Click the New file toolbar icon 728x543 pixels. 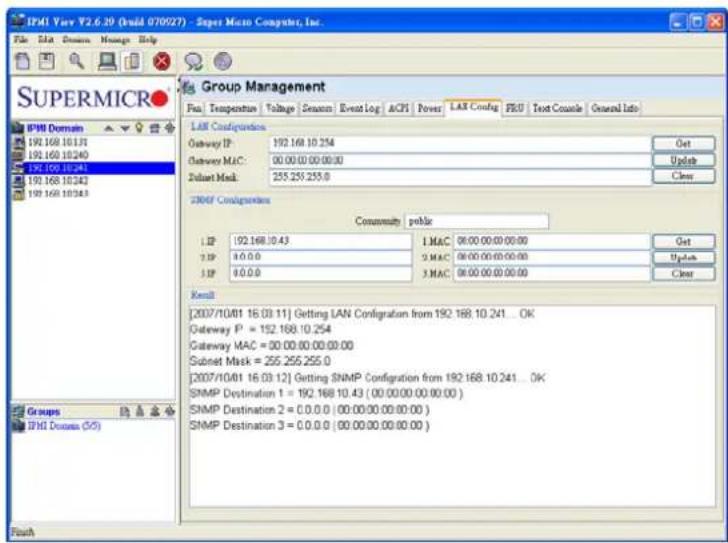22,61
